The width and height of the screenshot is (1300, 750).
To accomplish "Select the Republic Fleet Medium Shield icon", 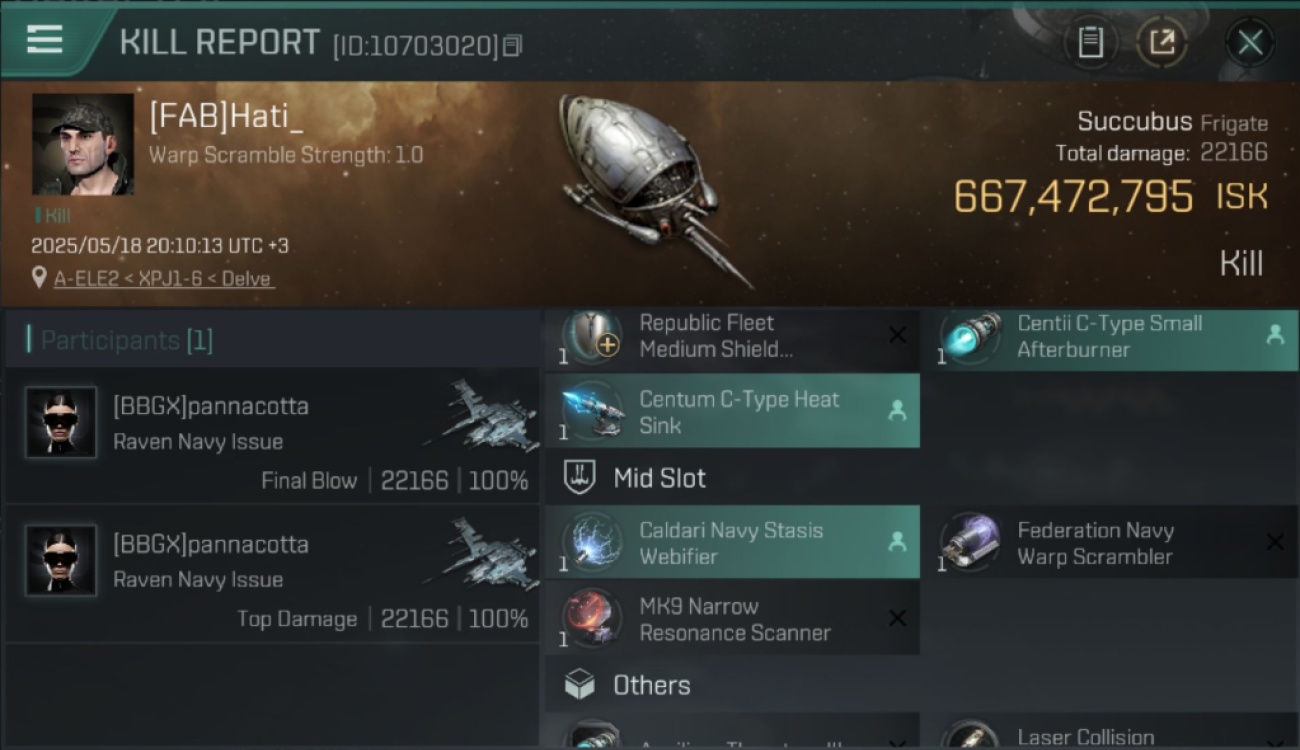I will [592, 336].
